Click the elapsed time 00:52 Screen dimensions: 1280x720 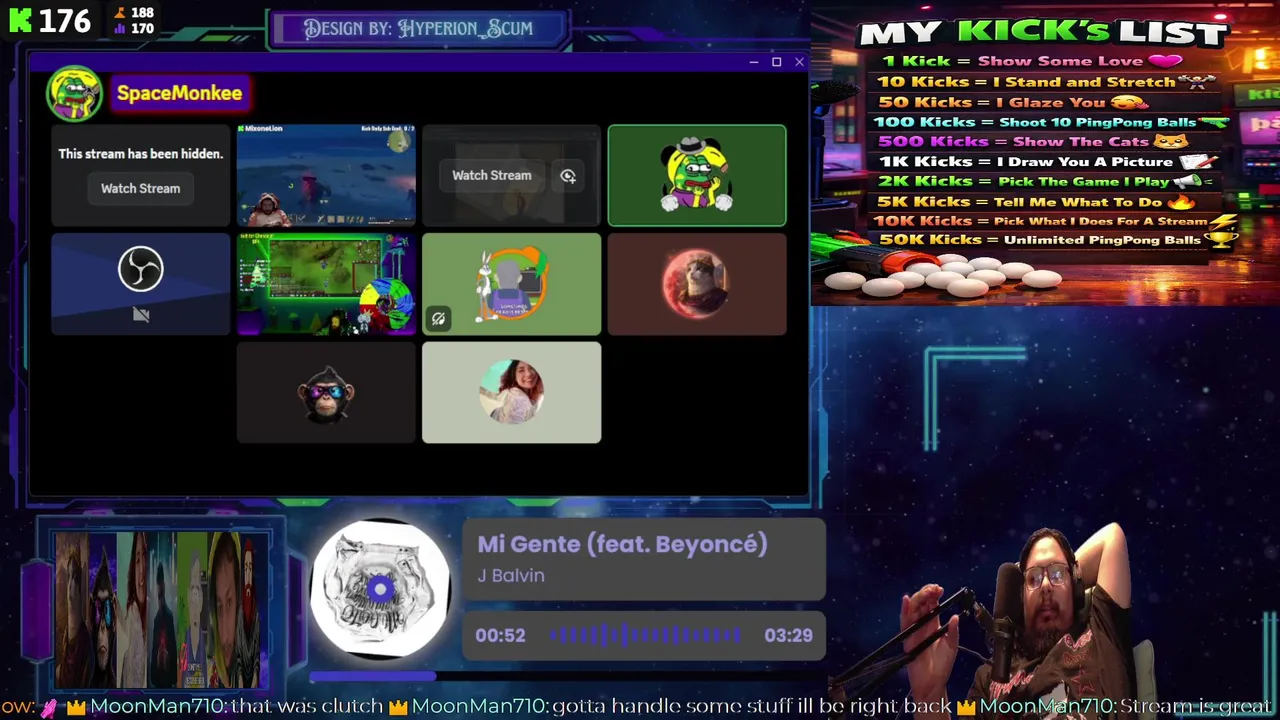500,635
